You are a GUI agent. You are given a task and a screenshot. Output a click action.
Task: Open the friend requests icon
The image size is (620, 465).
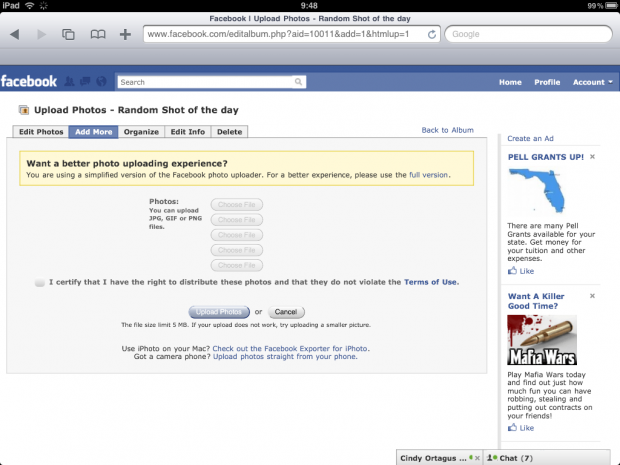[69, 81]
